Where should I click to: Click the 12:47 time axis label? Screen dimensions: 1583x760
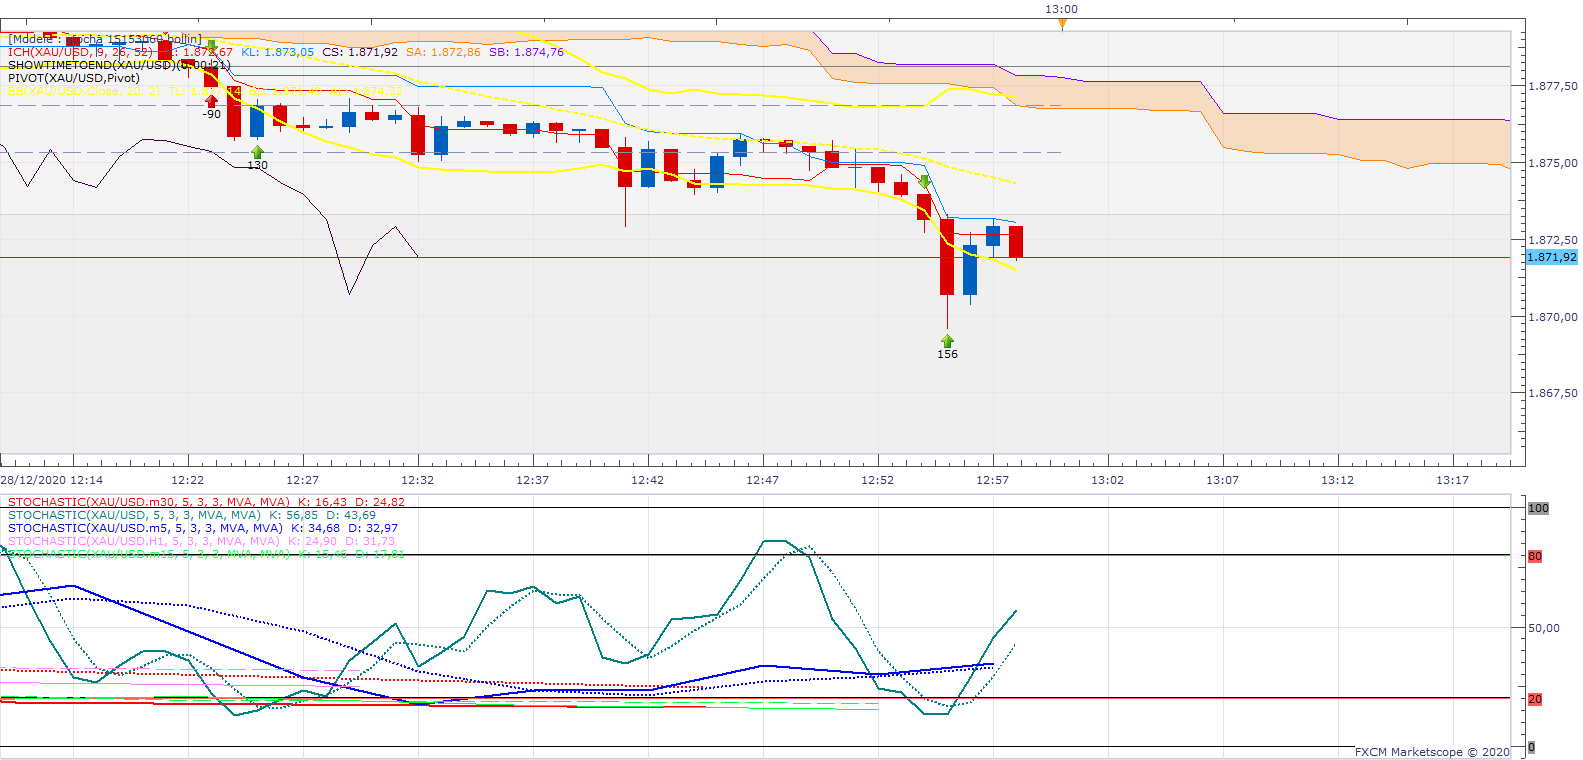coord(763,480)
